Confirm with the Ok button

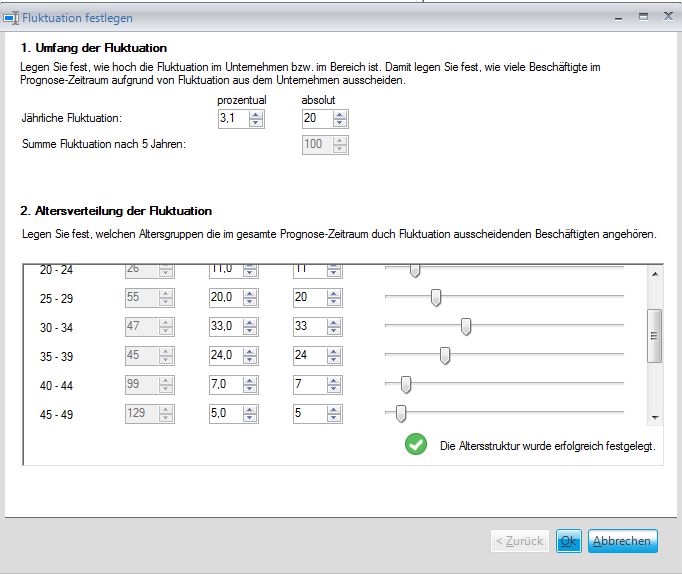click(568, 541)
